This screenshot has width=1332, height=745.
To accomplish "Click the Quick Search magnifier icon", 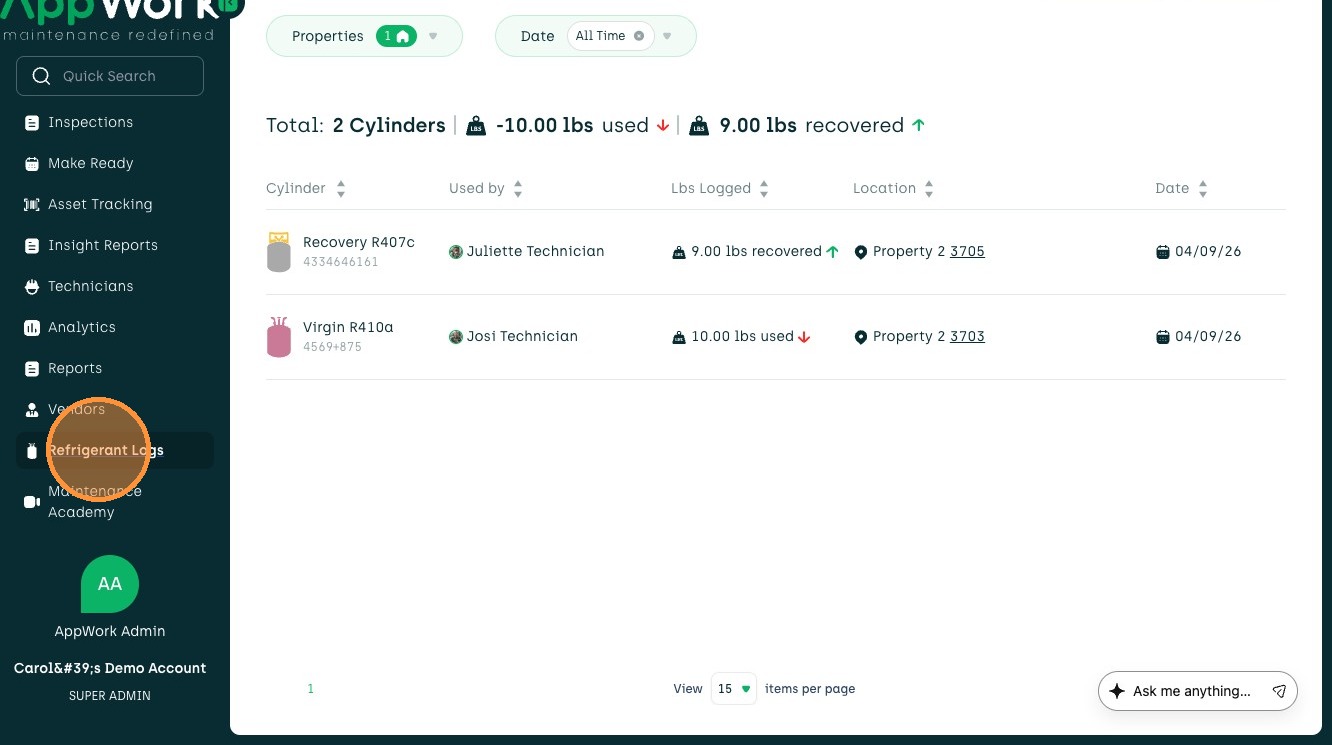I will pyautogui.click(x=41, y=76).
